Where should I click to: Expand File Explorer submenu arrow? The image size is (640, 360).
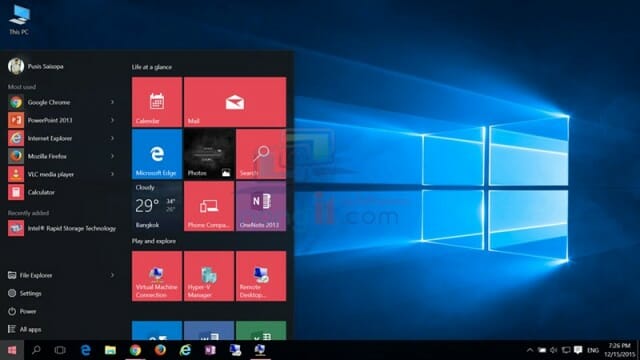pos(112,275)
